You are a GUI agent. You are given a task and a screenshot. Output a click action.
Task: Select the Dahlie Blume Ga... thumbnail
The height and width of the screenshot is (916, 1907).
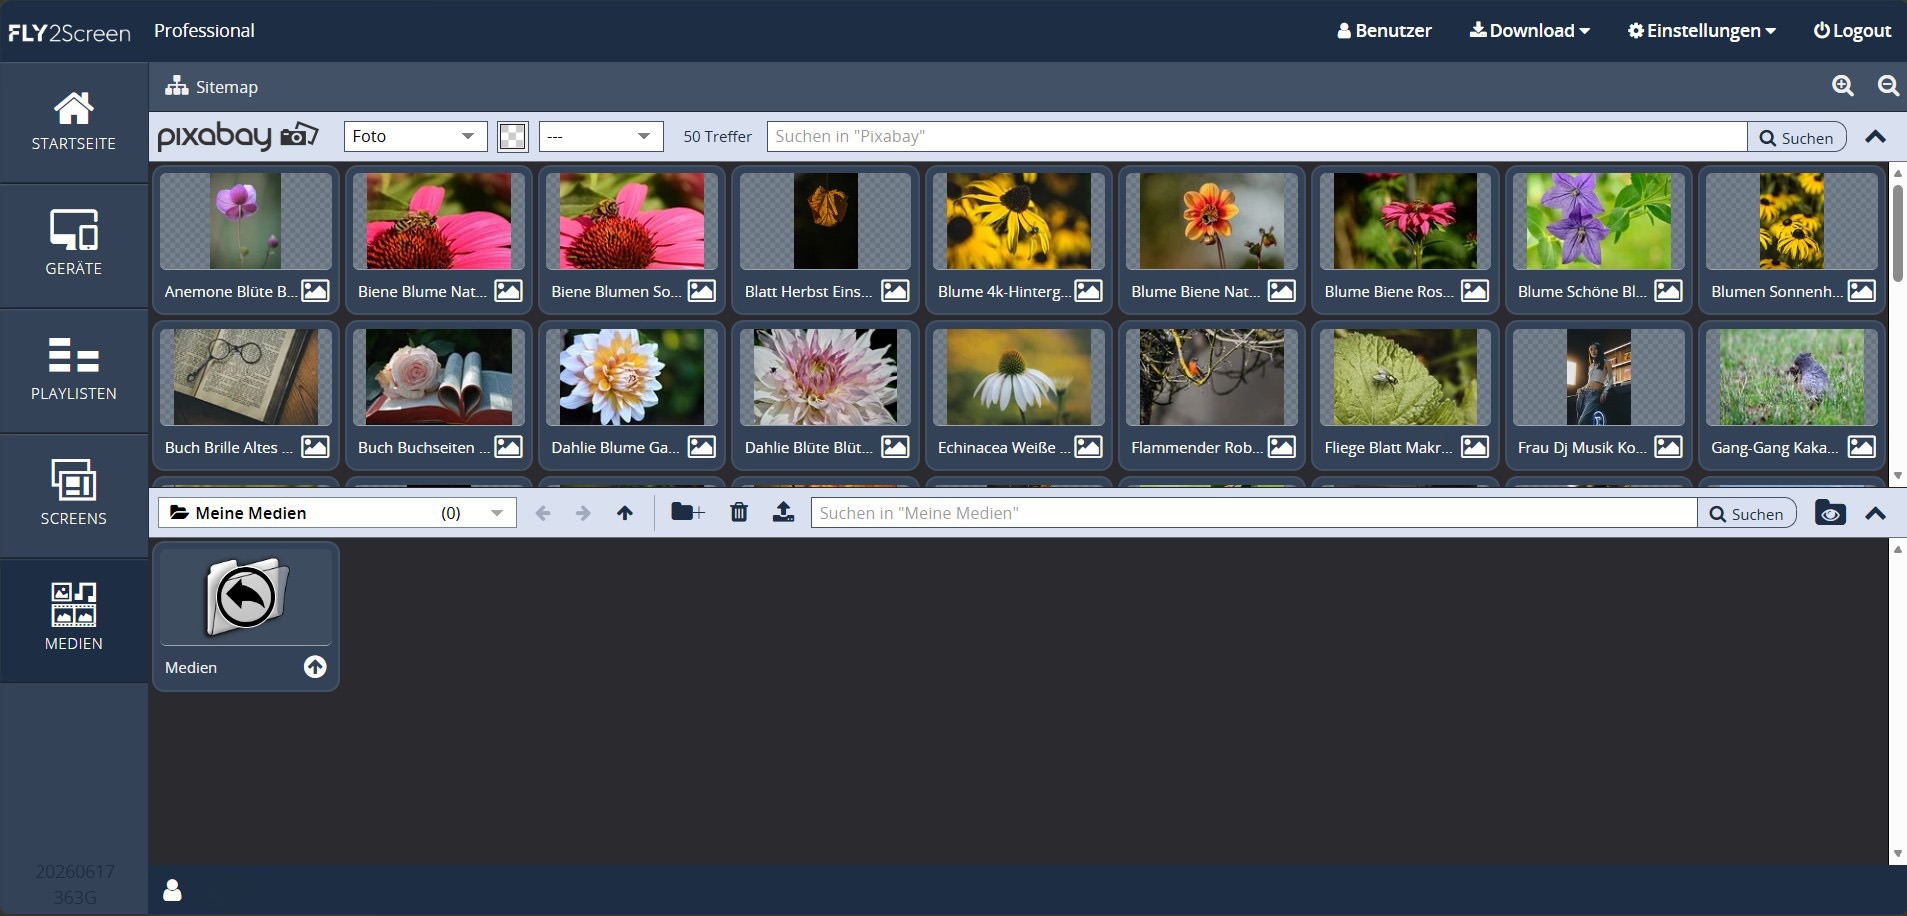[632, 378]
